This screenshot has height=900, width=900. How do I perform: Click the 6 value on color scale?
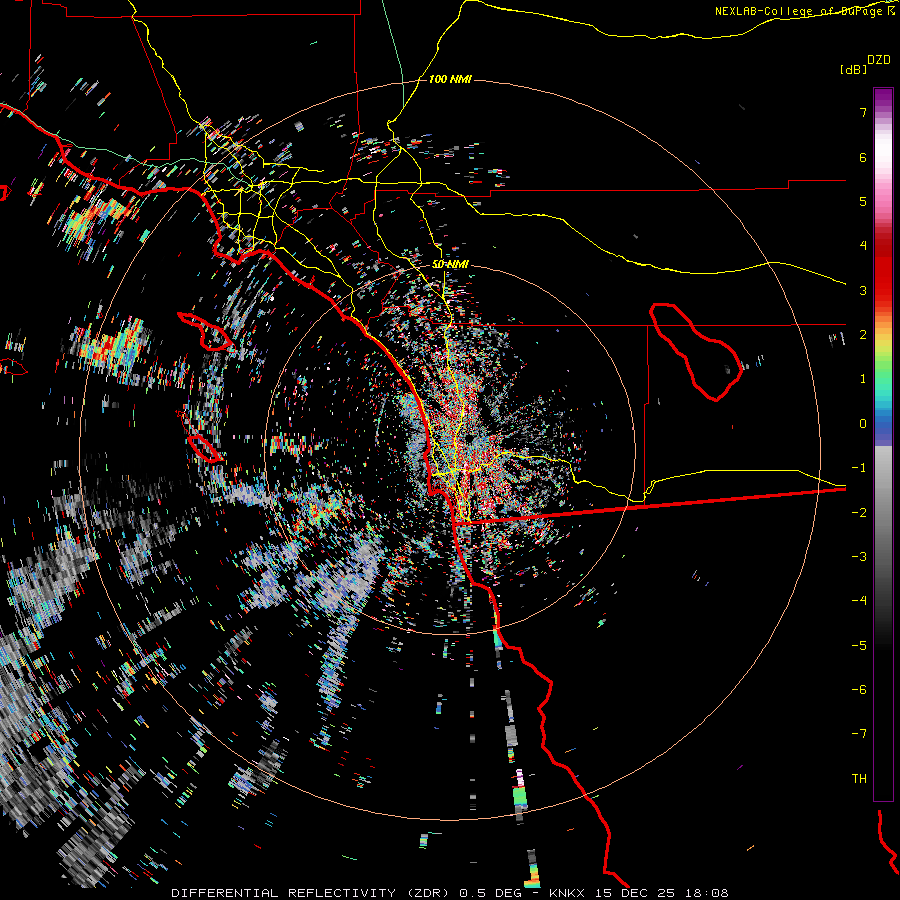pos(863,157)
